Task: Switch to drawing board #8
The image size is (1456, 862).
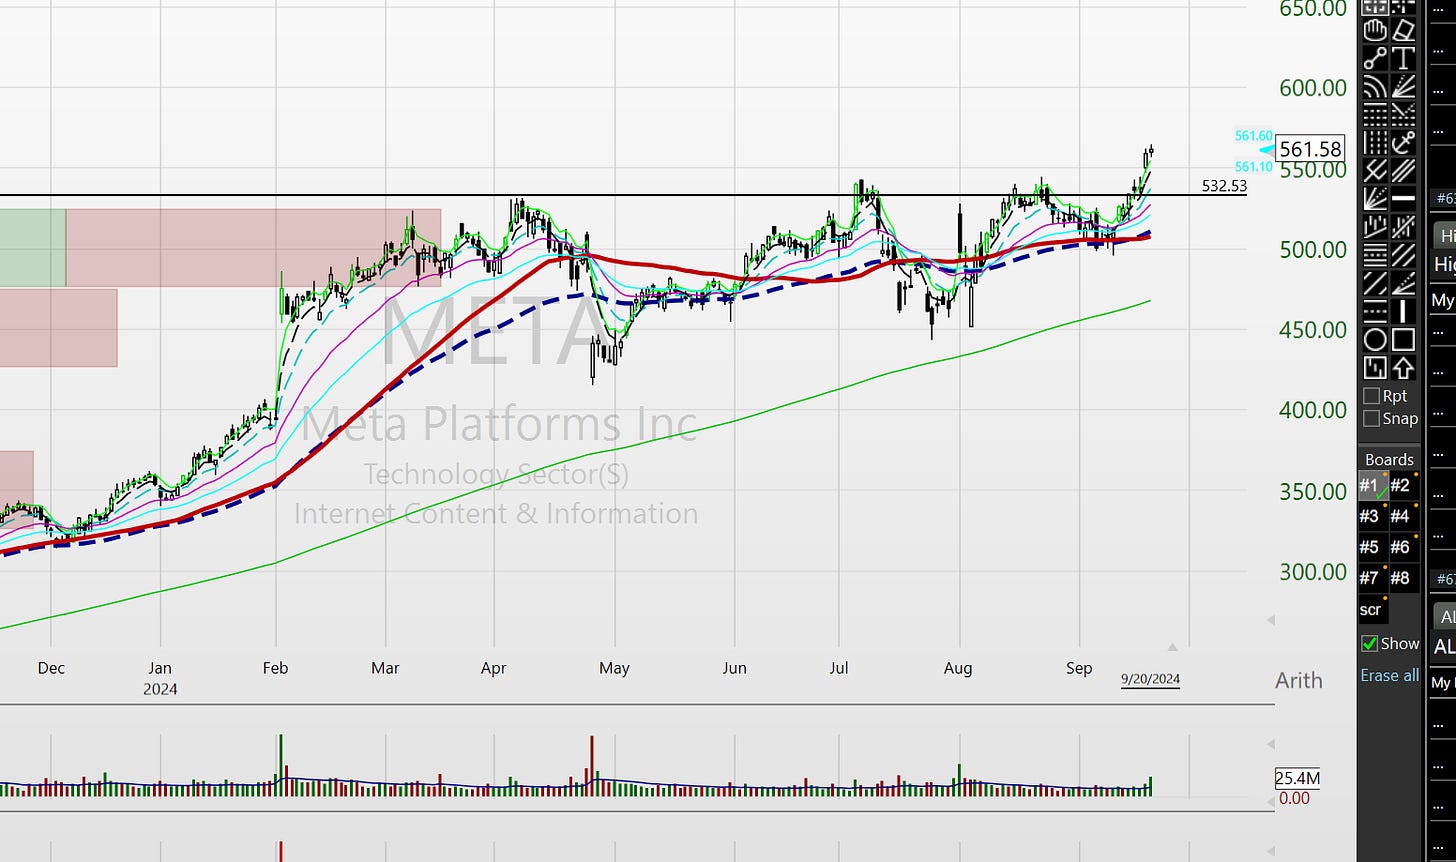Action: pyautogui.click(x=1403, y=577)
